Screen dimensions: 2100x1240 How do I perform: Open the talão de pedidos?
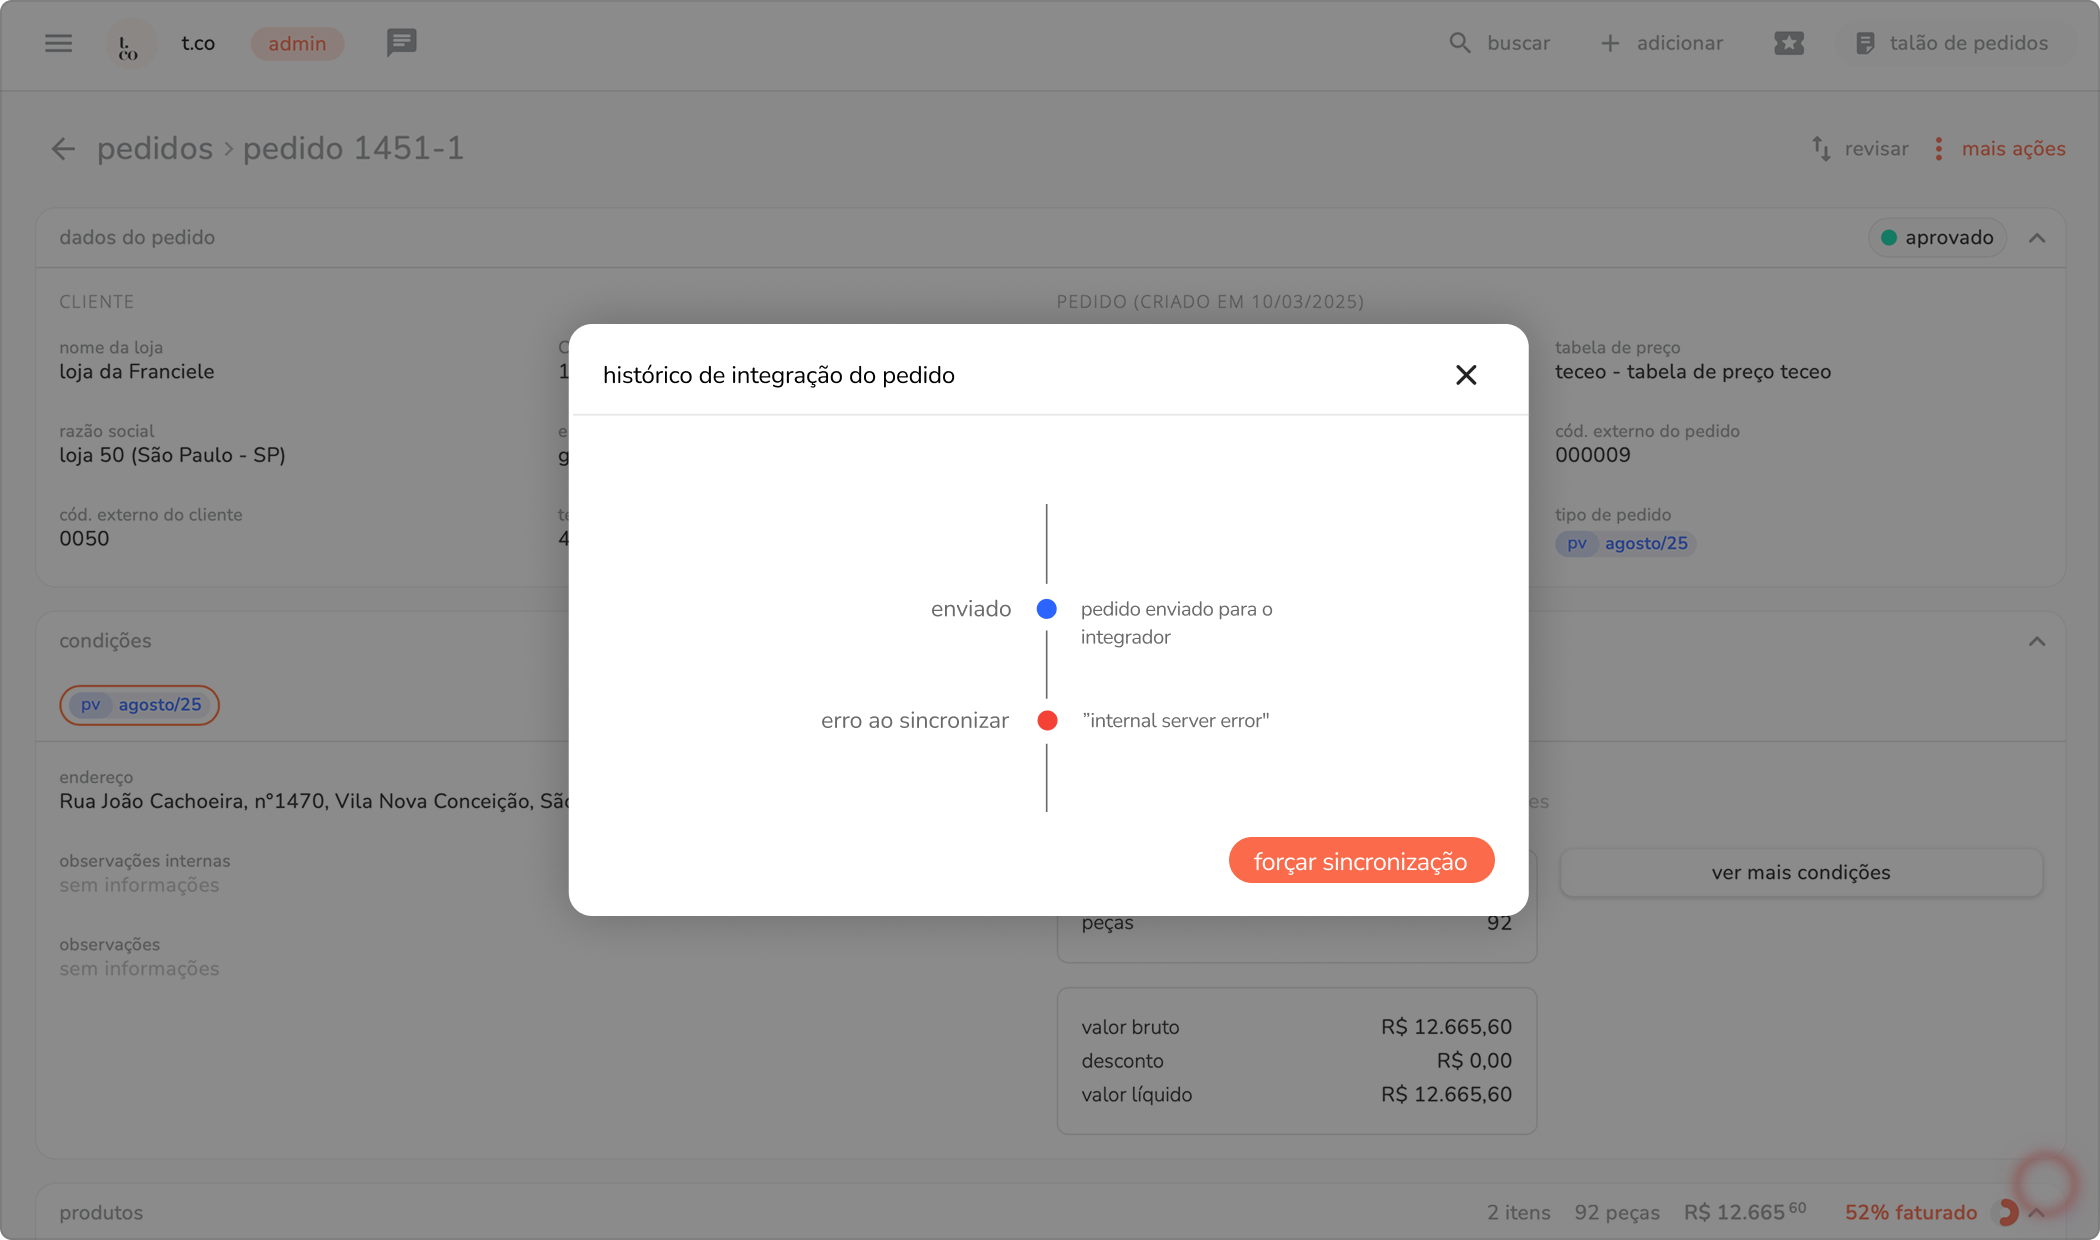[1951, 43]
